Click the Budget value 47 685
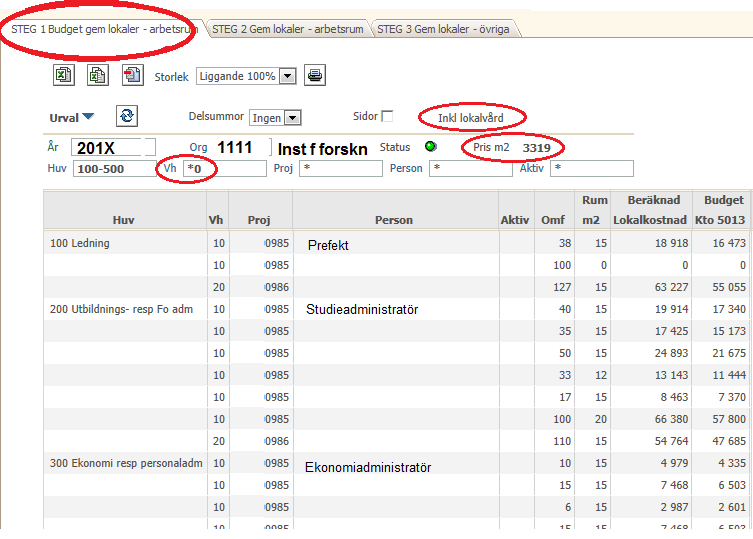The image size is (753, 539). (729, 441)
